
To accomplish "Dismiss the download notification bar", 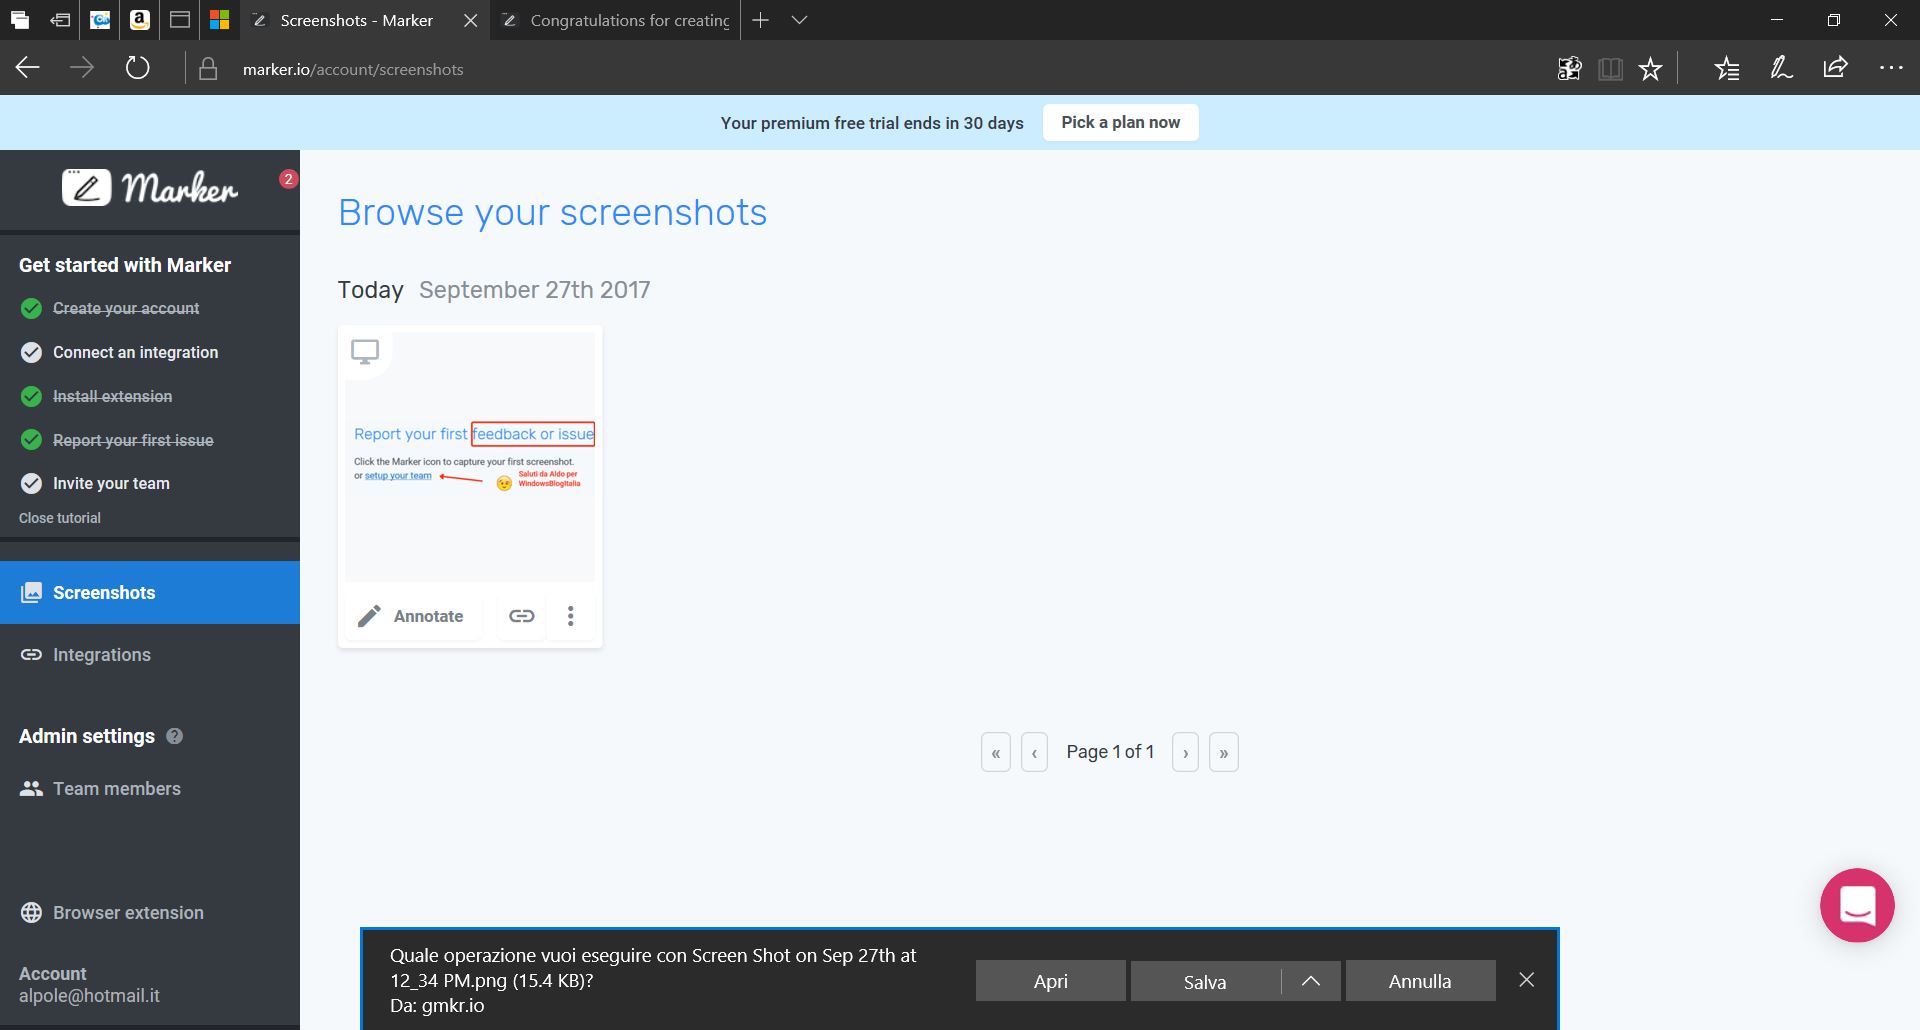I will (1526, 980).
